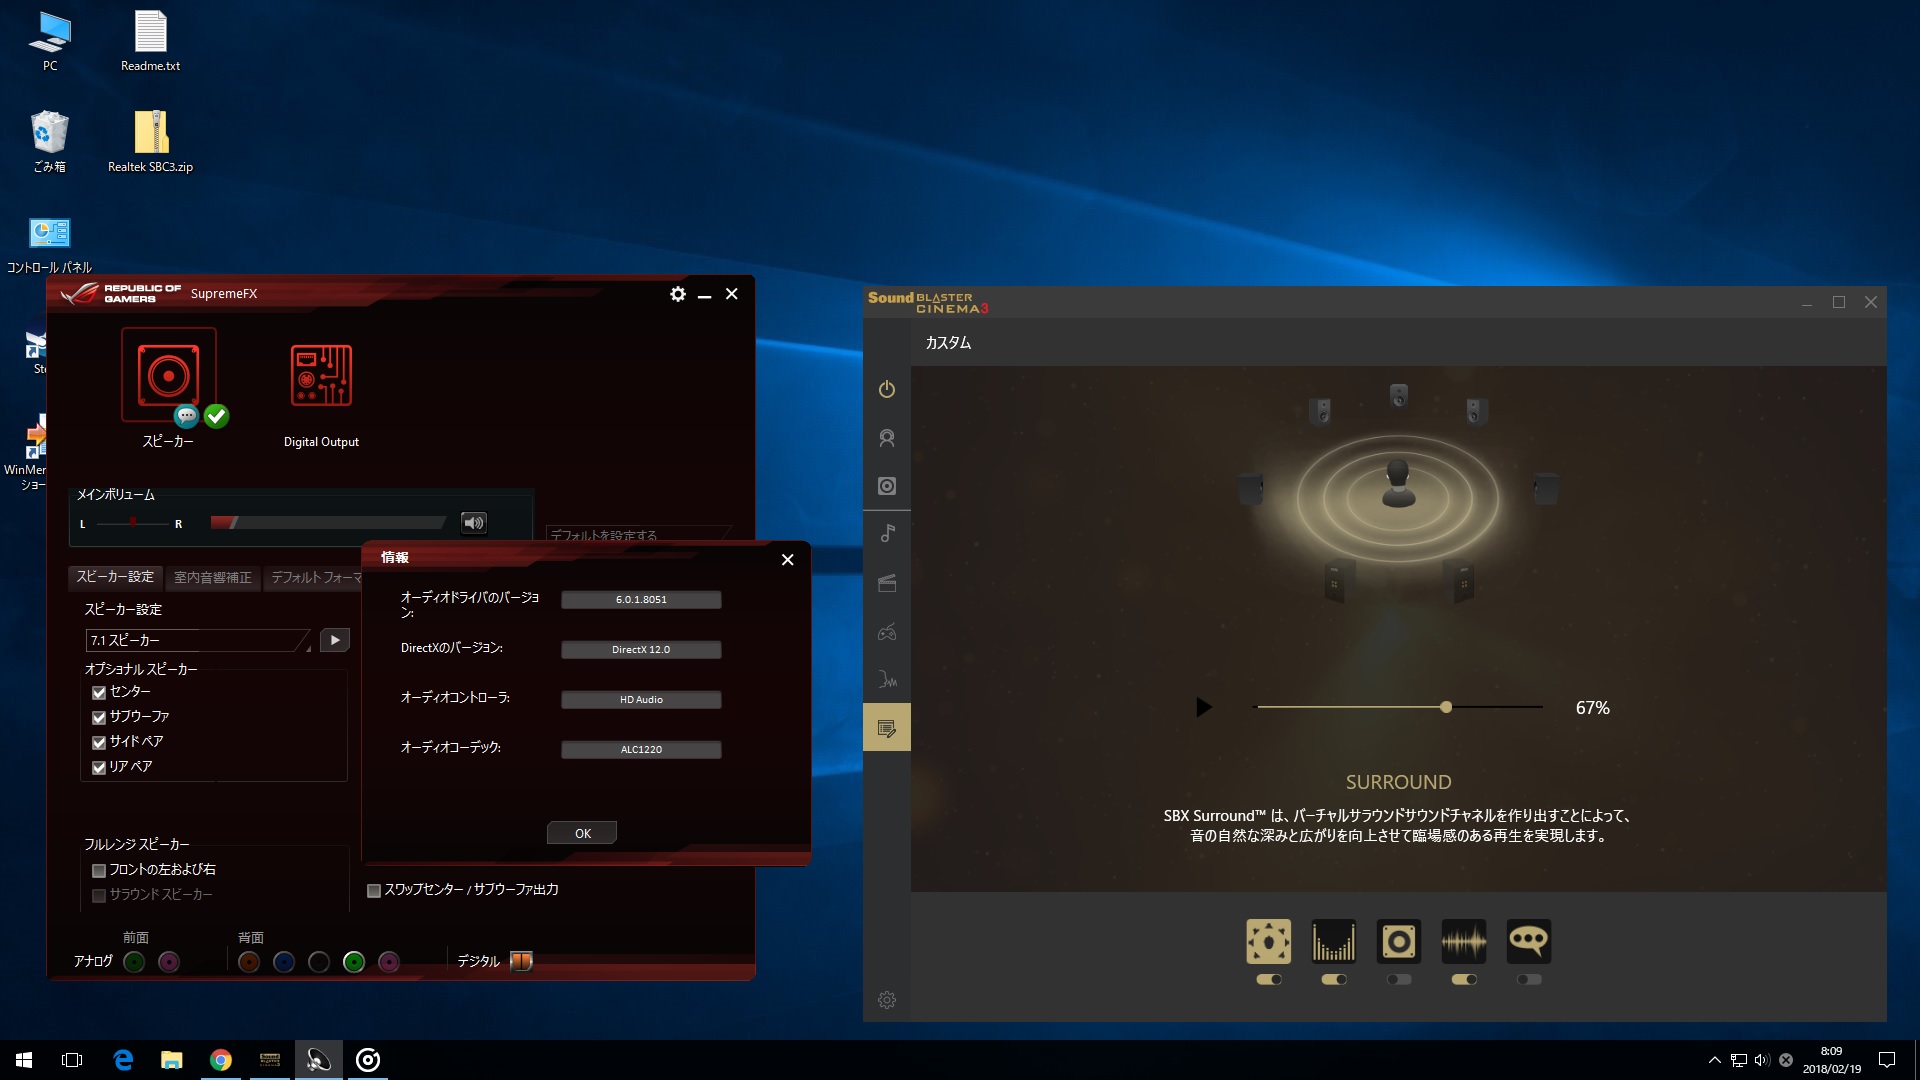The width and height of the screenshot is (1920, 1080).
Task: Toggle the Surround effect switch
Action: 1269,980
